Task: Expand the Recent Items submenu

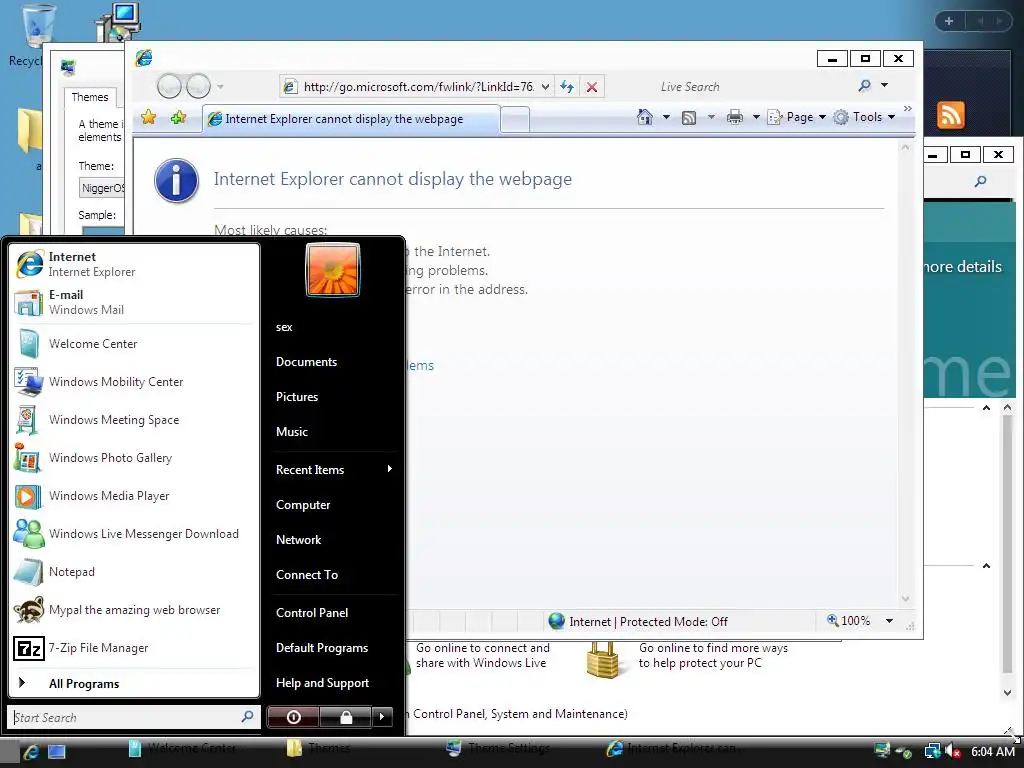Action: click(333, 470)
